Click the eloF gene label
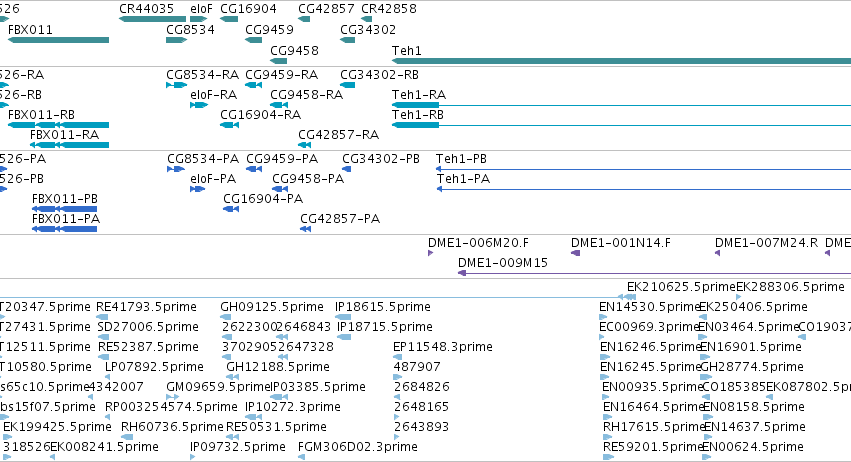 click(201, 9)
